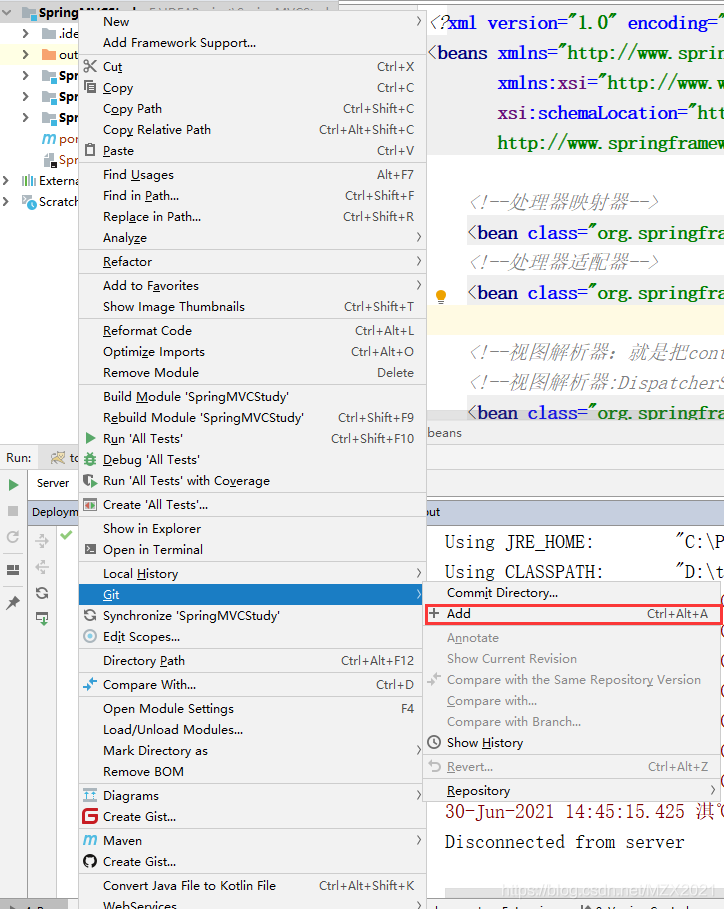Image resolution: width=724 pixels, height=909 pixels.
Task: Click the Create 'All Tests' icon
Action: coord(90,504)
